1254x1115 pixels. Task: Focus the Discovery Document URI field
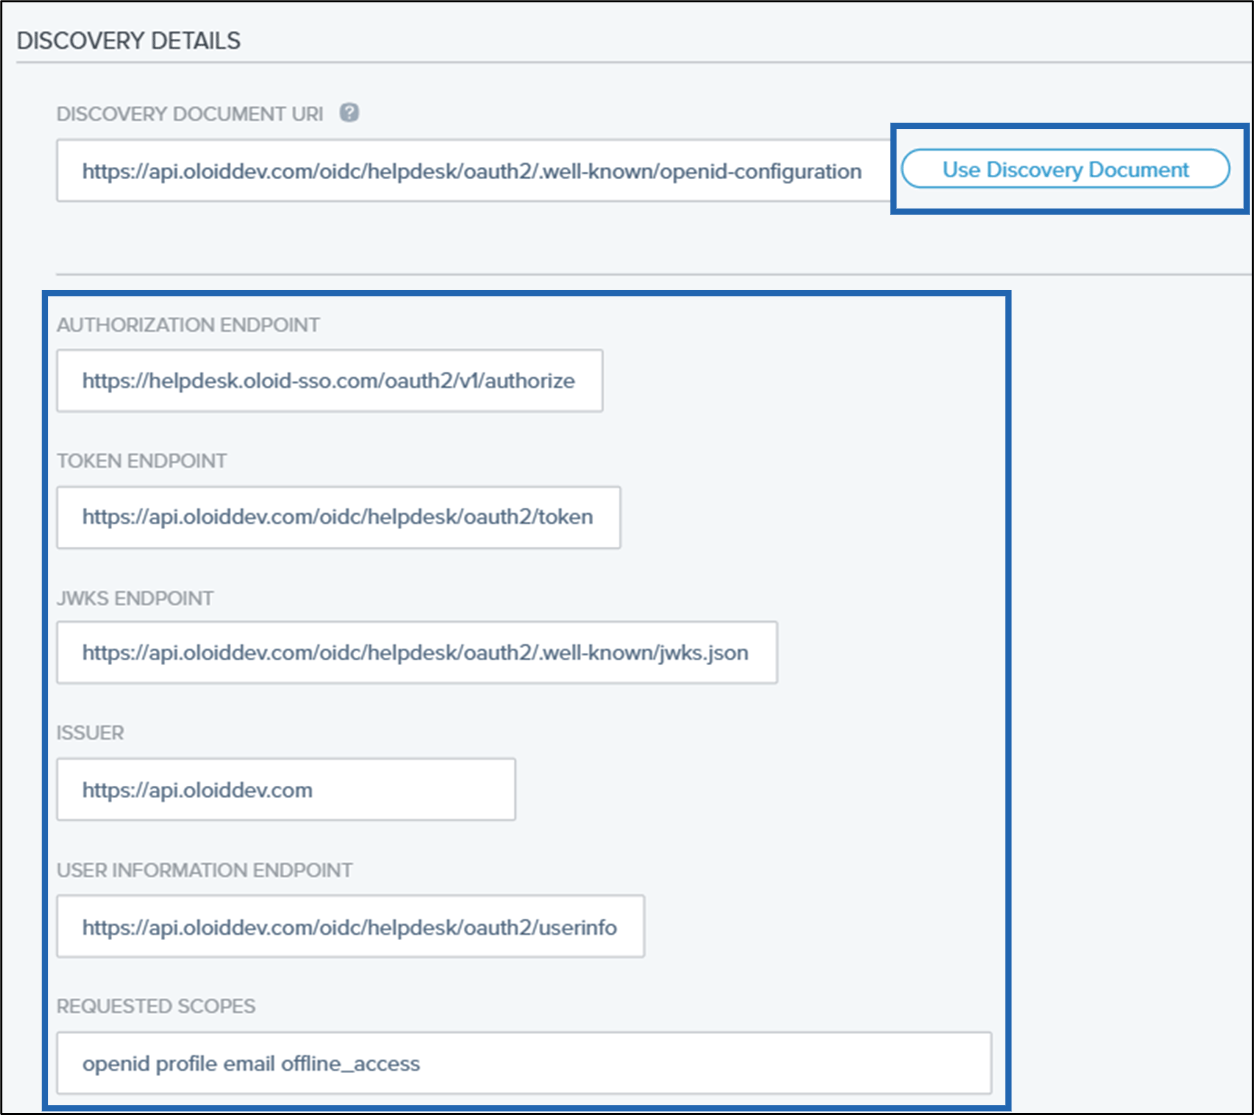[474, 171]
